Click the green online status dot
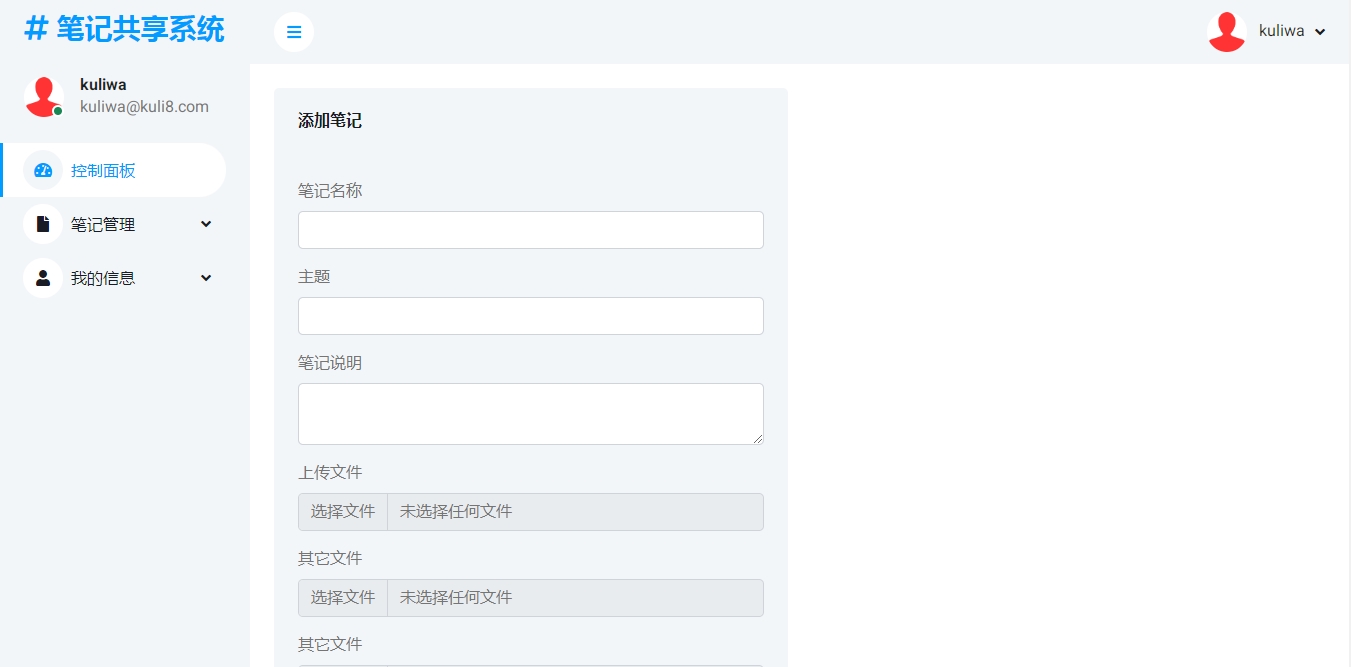The image size is (1351, 667). (58, 111)
